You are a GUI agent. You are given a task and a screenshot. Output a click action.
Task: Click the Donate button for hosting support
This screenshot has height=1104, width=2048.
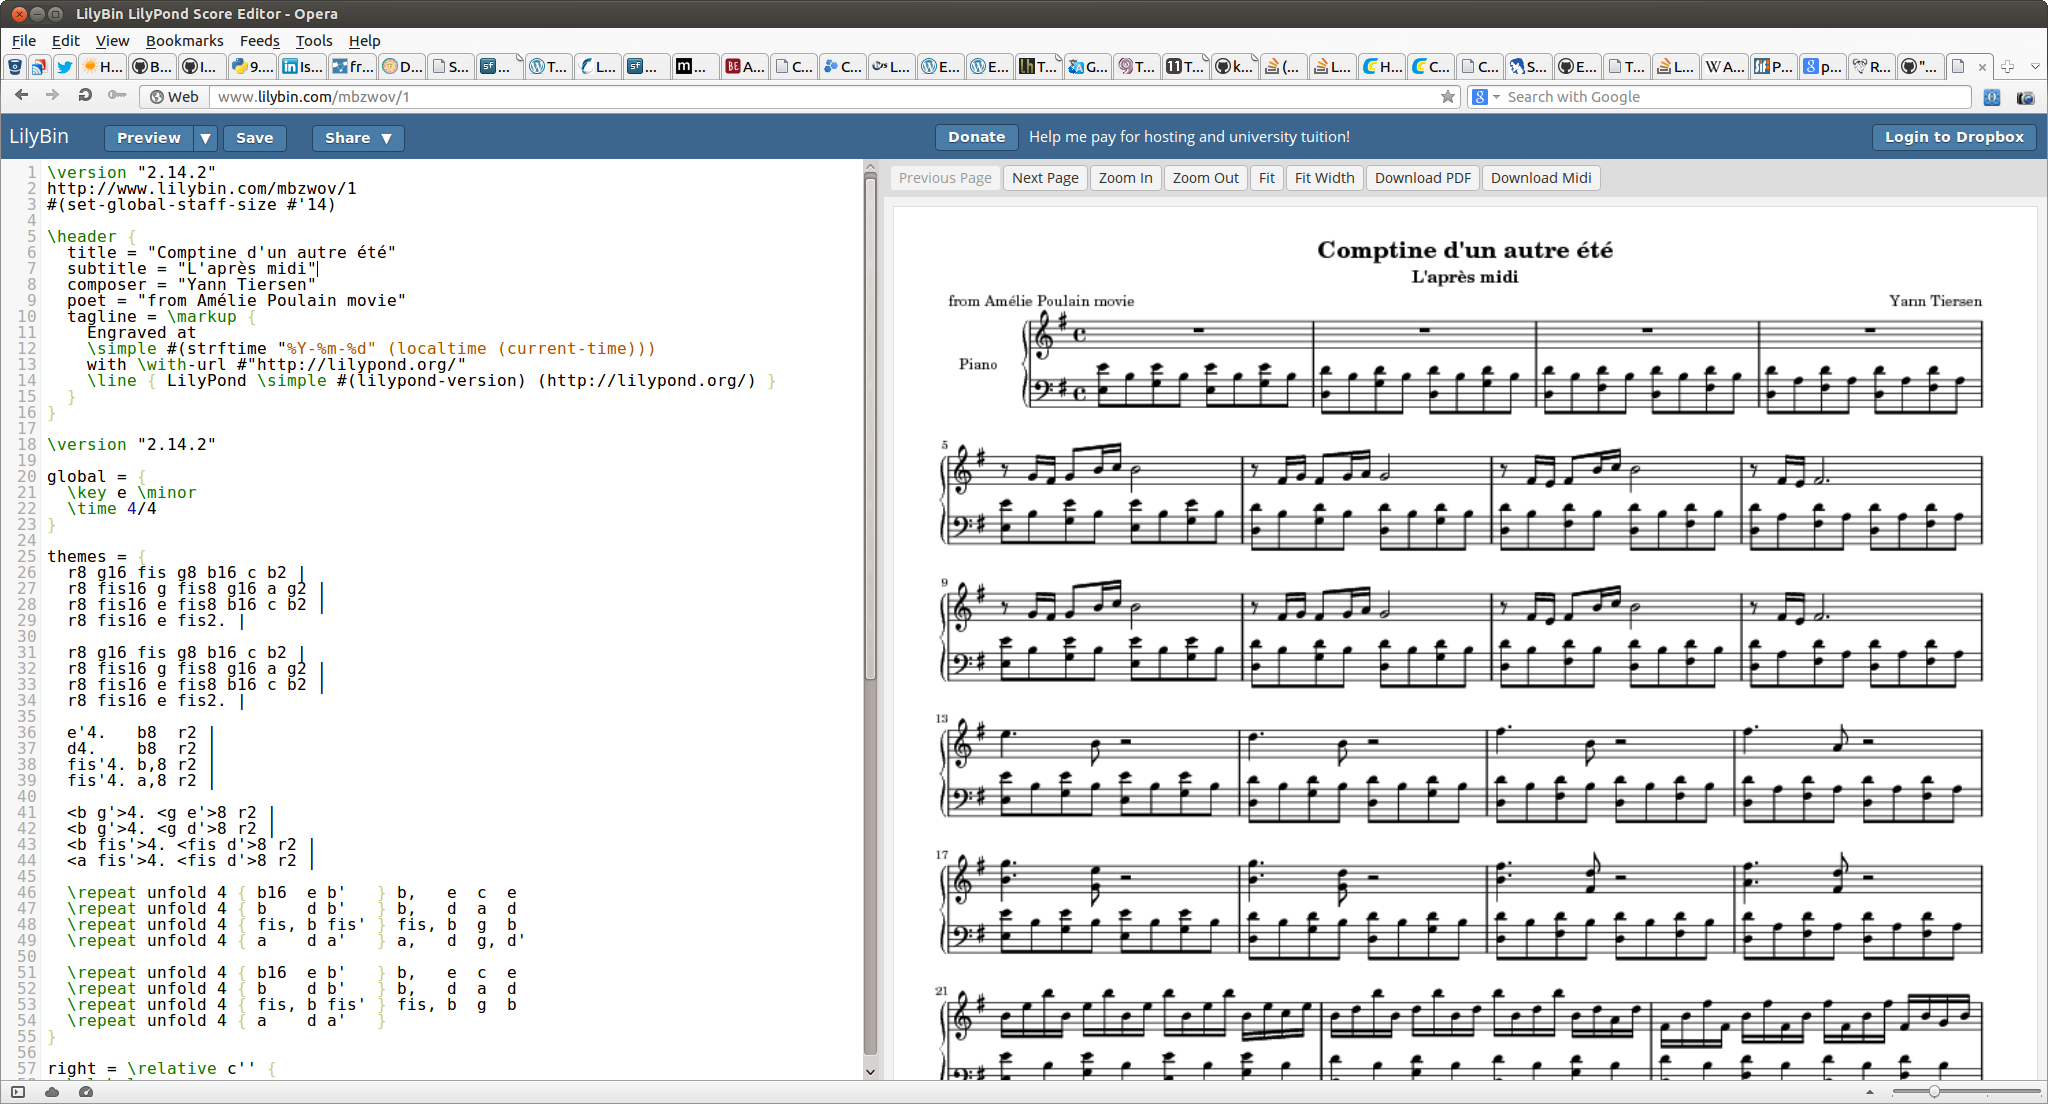976,136
